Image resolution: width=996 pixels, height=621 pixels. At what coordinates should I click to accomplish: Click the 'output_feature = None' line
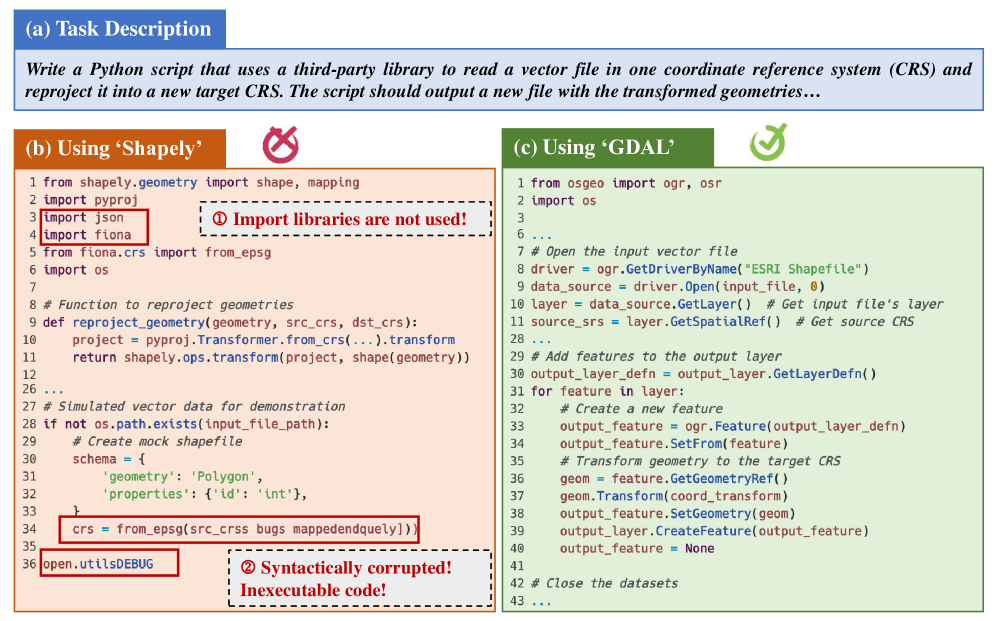[637, 549]
